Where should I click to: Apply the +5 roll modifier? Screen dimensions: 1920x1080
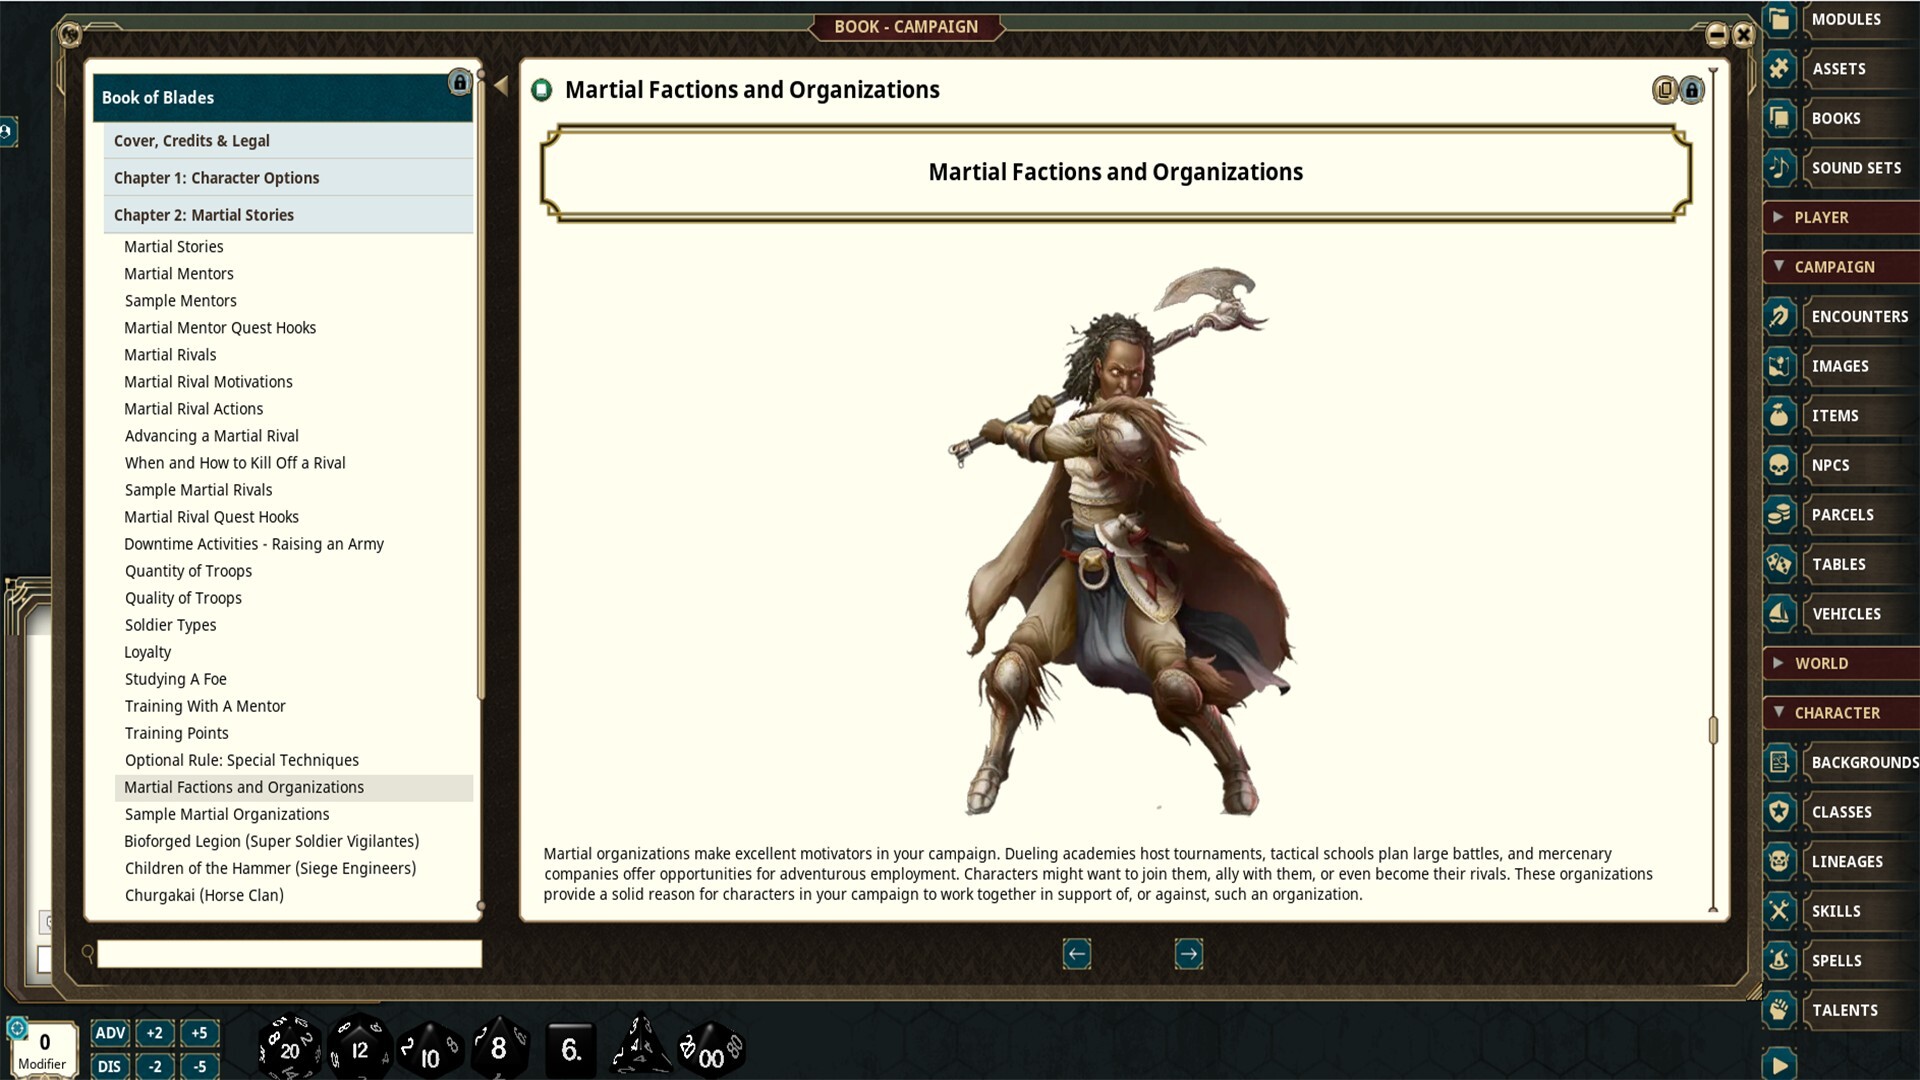[199, 1033]
